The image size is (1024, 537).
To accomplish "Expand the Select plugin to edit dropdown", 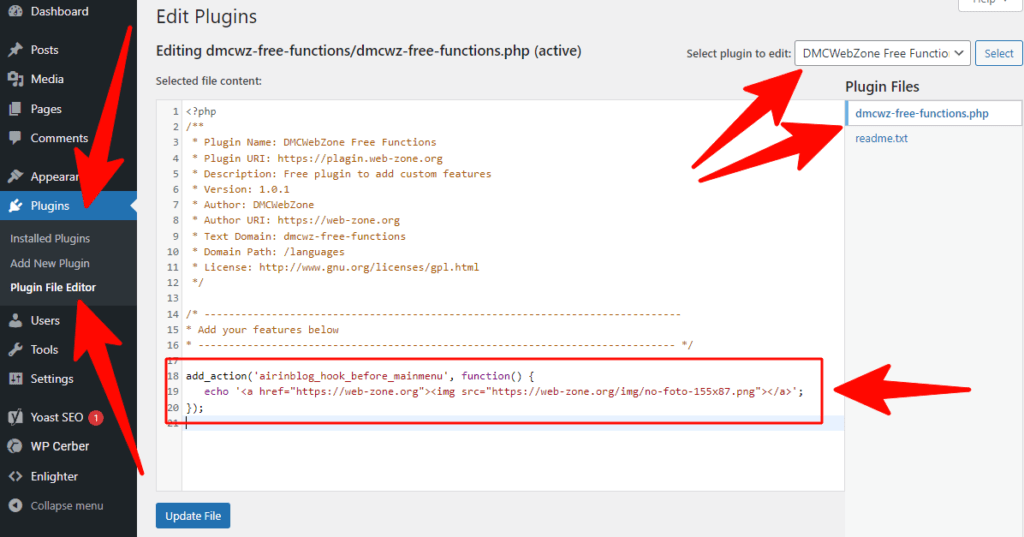I will pos(882,54).
